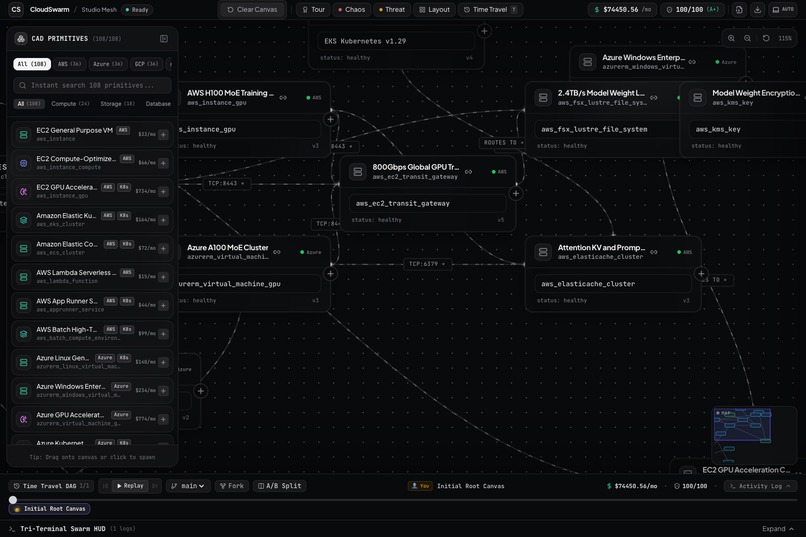Add Amazon Elastic Kubernetes primitive with plus

point(163,220)
